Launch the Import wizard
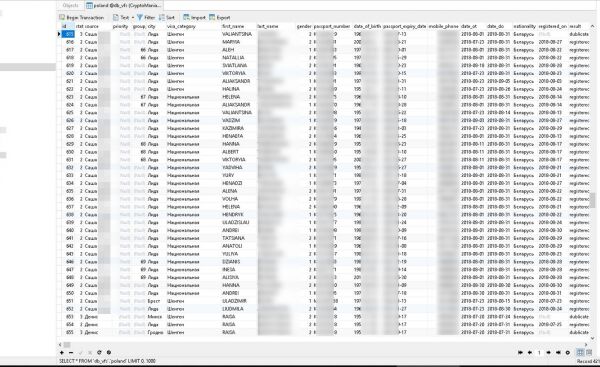Viewport: 600px width, 367px height. [x=194, y=18]
